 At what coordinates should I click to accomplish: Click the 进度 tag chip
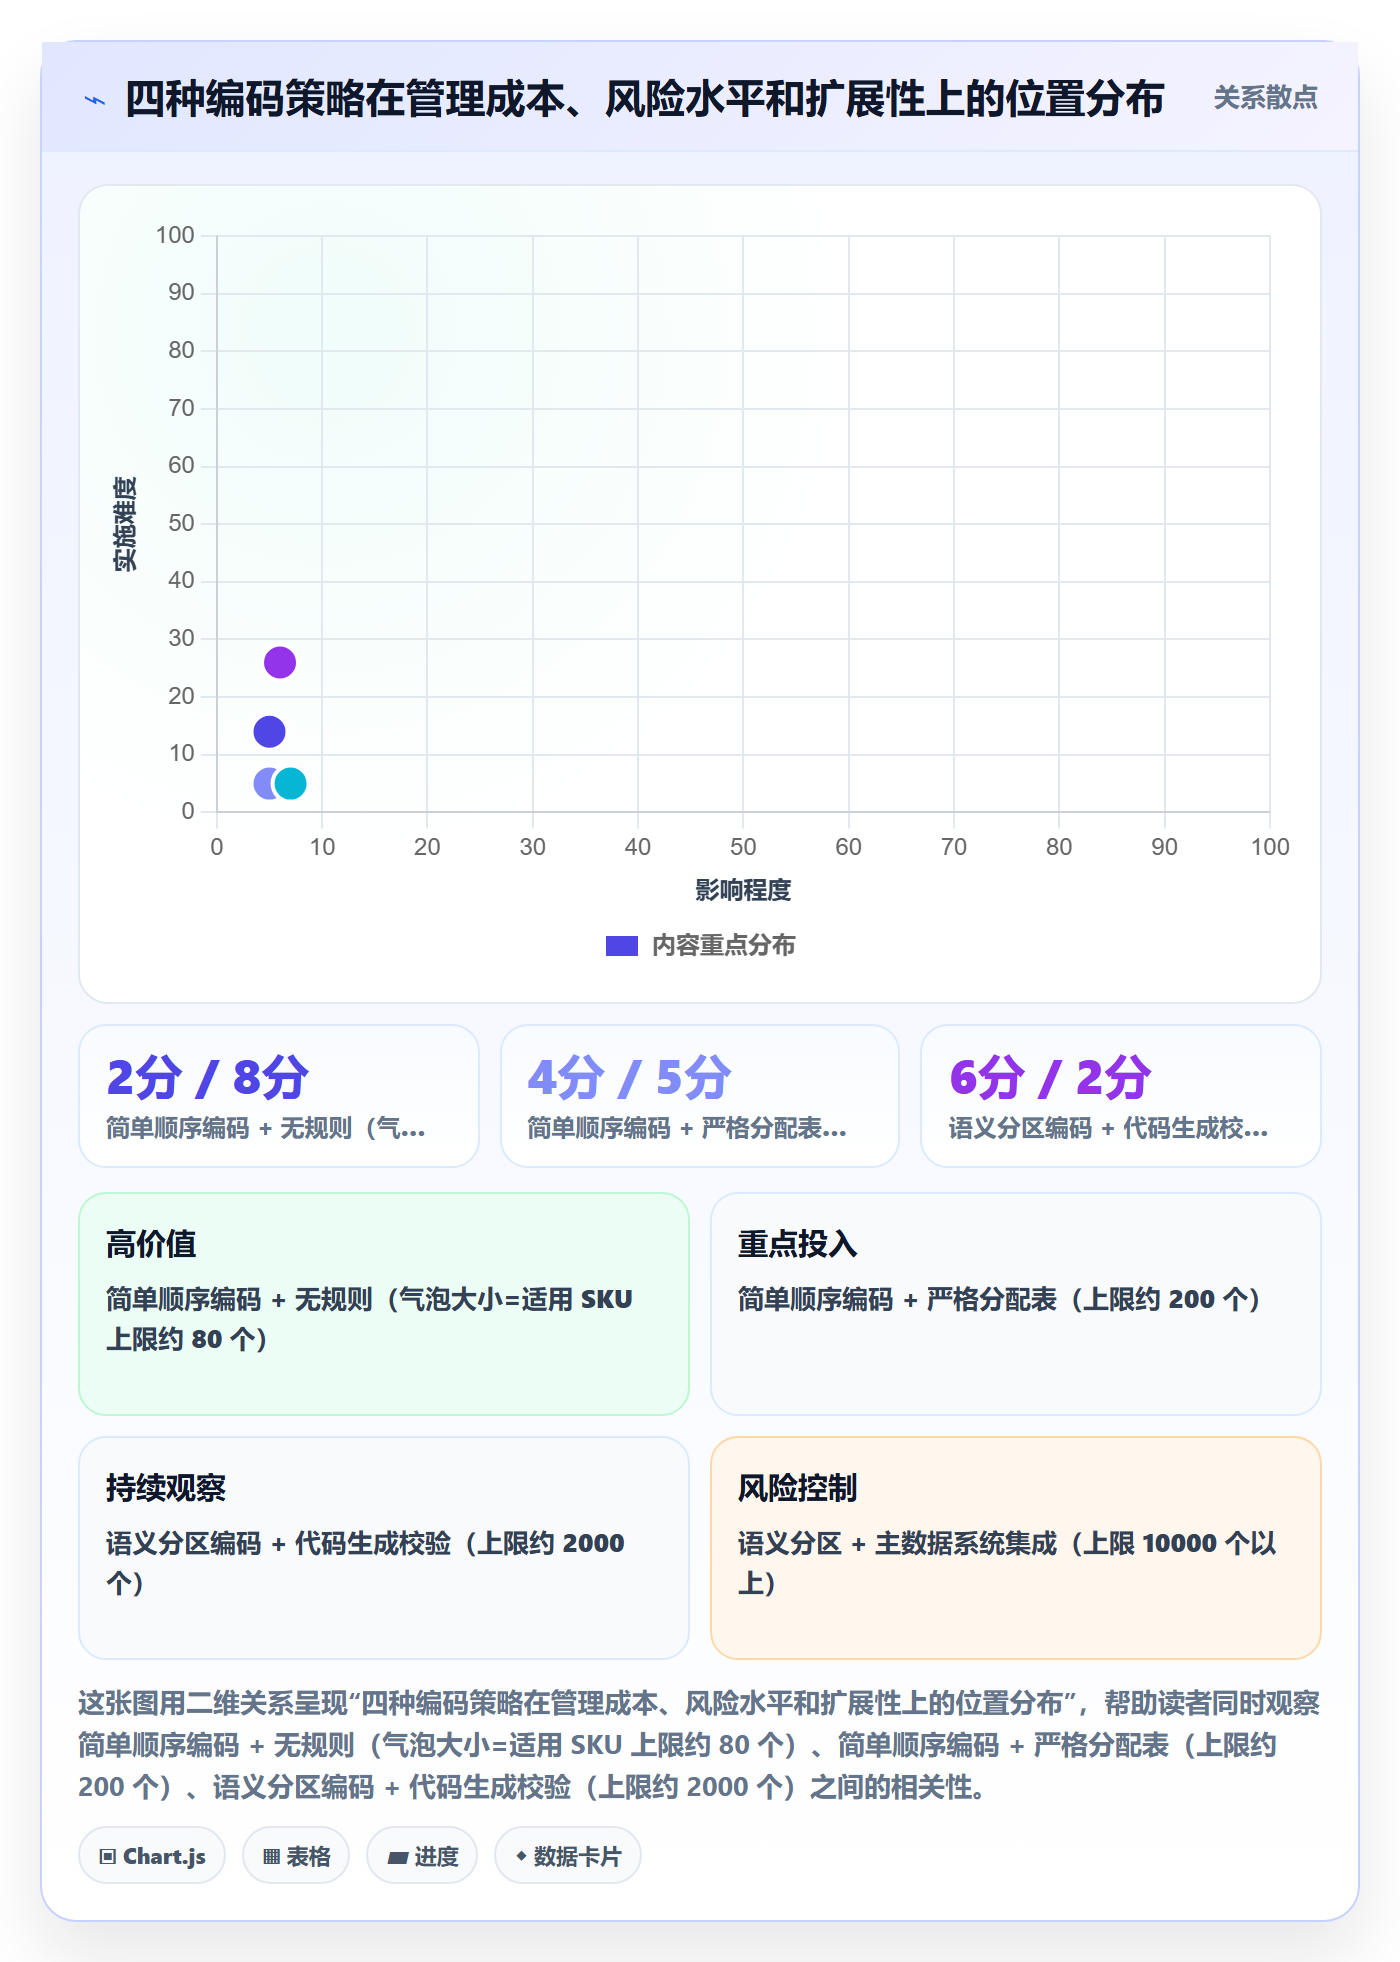tap(422, 1856)
